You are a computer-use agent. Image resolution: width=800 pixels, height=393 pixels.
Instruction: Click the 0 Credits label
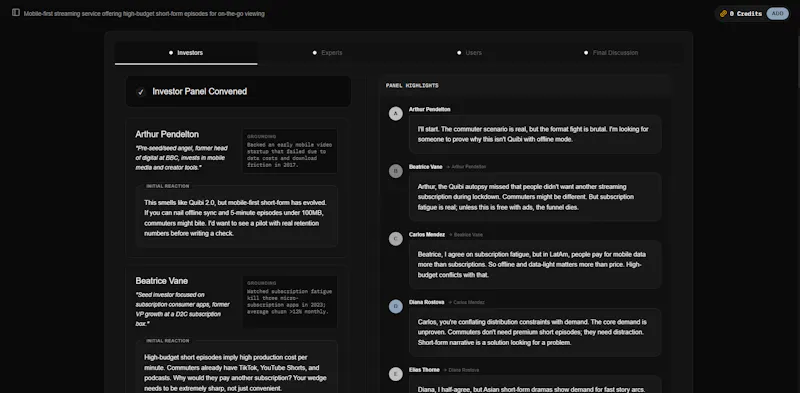[x=745, y=14]
